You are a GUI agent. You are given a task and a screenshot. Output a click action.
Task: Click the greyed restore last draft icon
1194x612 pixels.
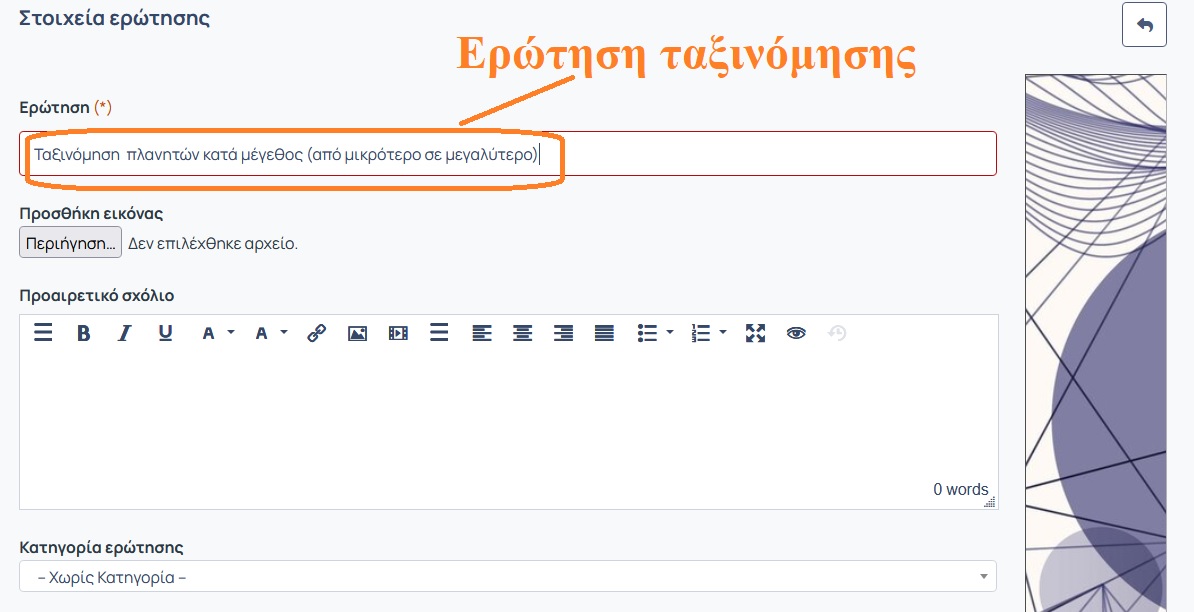(837, 333)
